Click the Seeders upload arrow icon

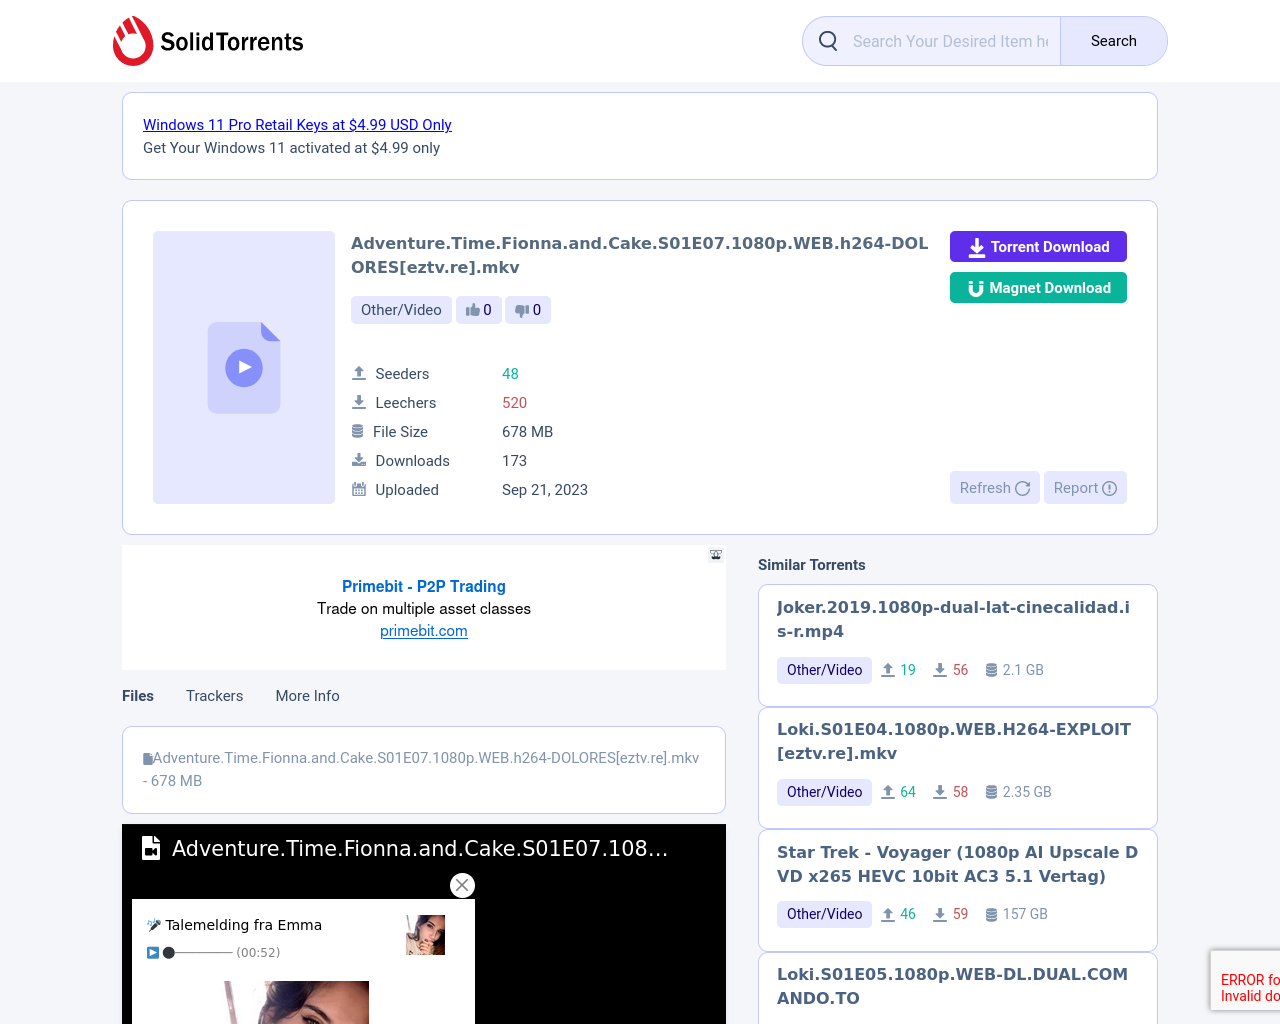(359, 373)
